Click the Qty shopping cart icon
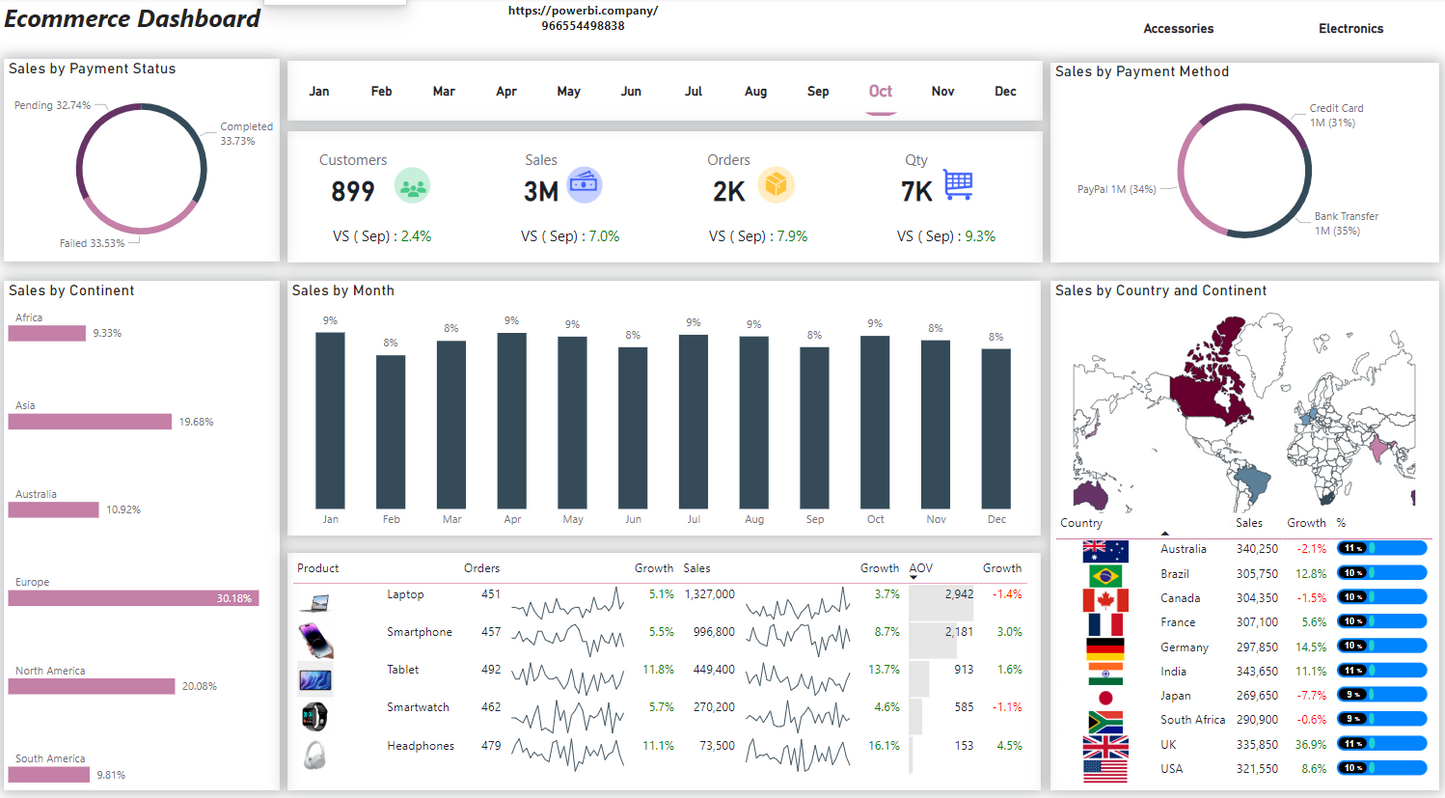The image size is (1445, 798). pos(957,185)
